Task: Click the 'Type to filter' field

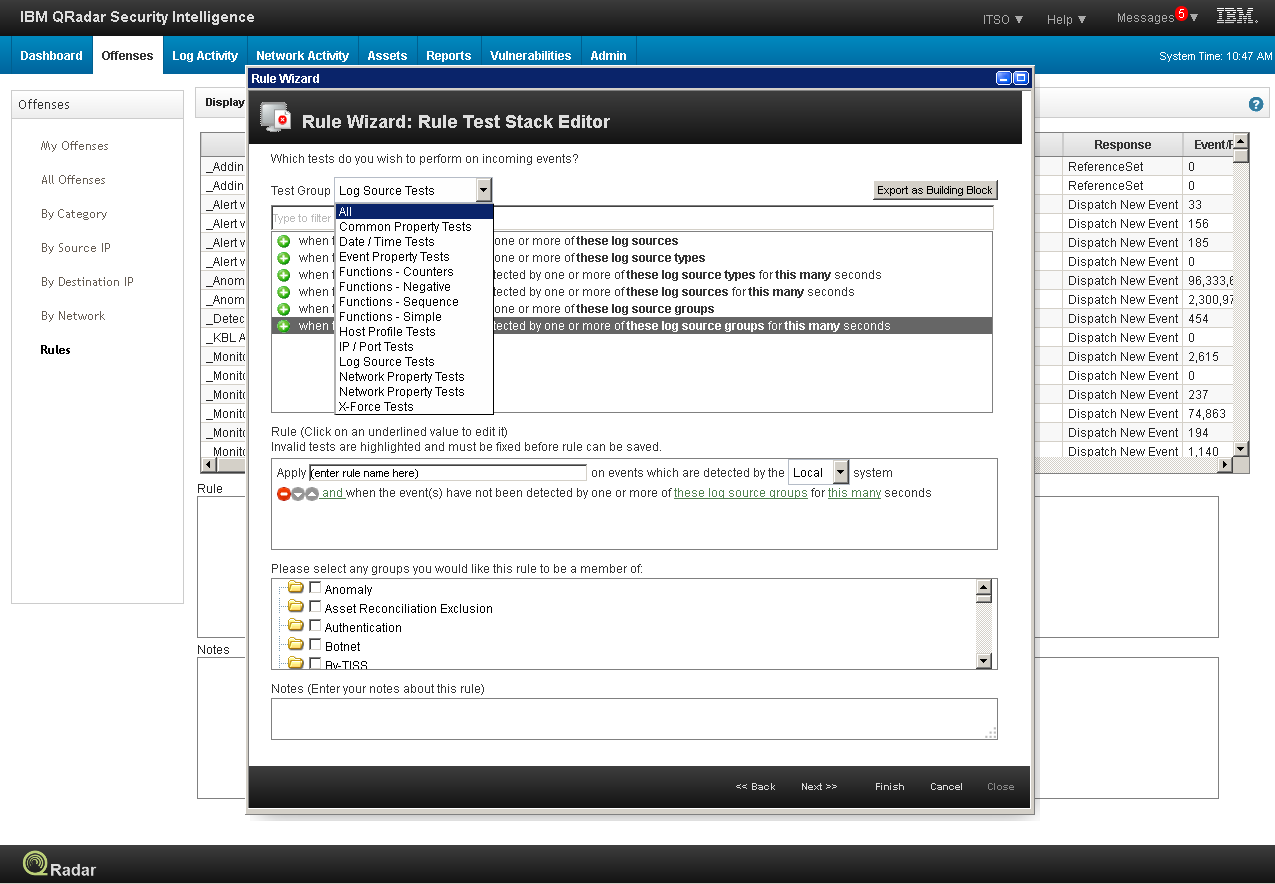Action: click(x=632, y=218)
